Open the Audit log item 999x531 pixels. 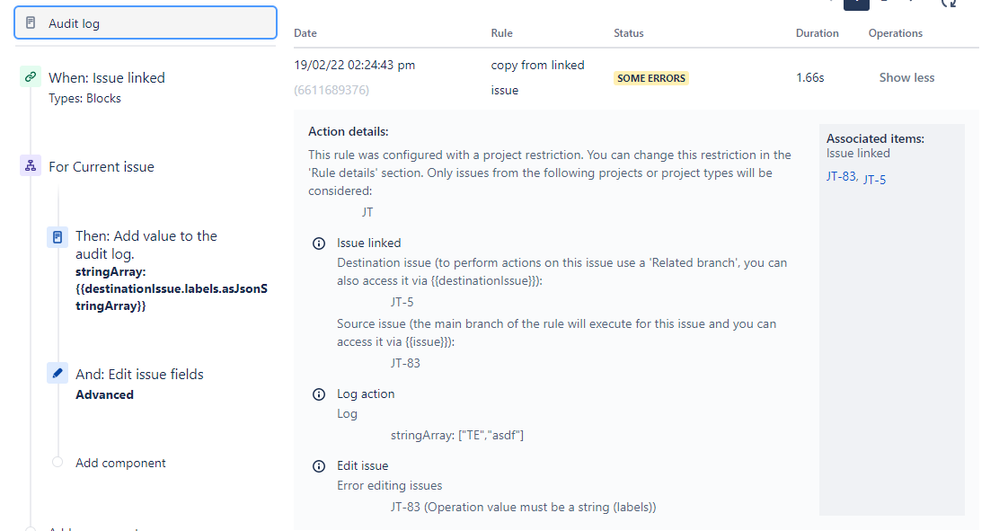(x=145, y=23)
